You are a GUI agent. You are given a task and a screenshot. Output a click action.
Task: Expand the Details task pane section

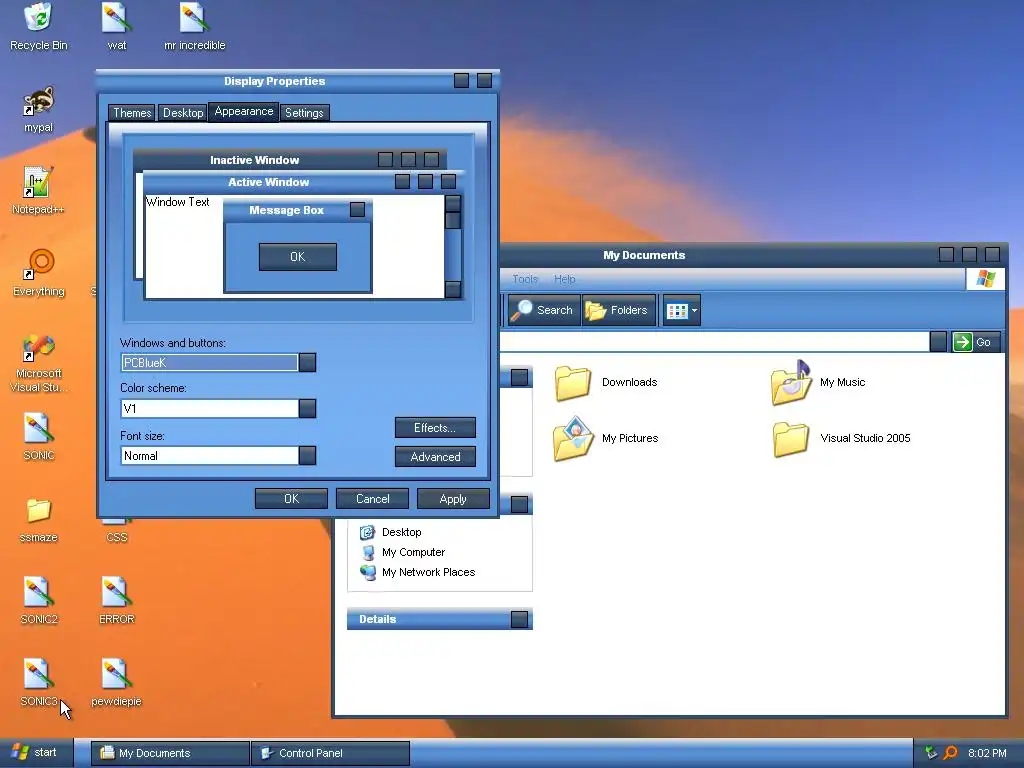pyautogui.click(x=519, y=619)
